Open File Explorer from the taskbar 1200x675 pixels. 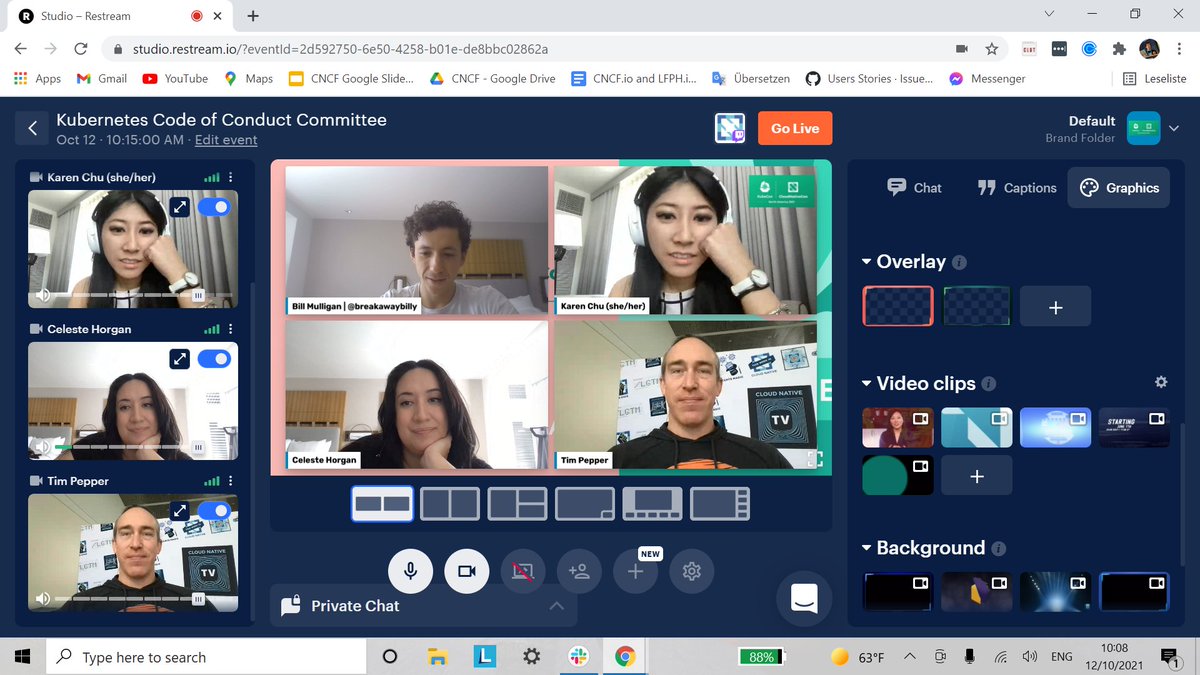click(x=437, y=657)
